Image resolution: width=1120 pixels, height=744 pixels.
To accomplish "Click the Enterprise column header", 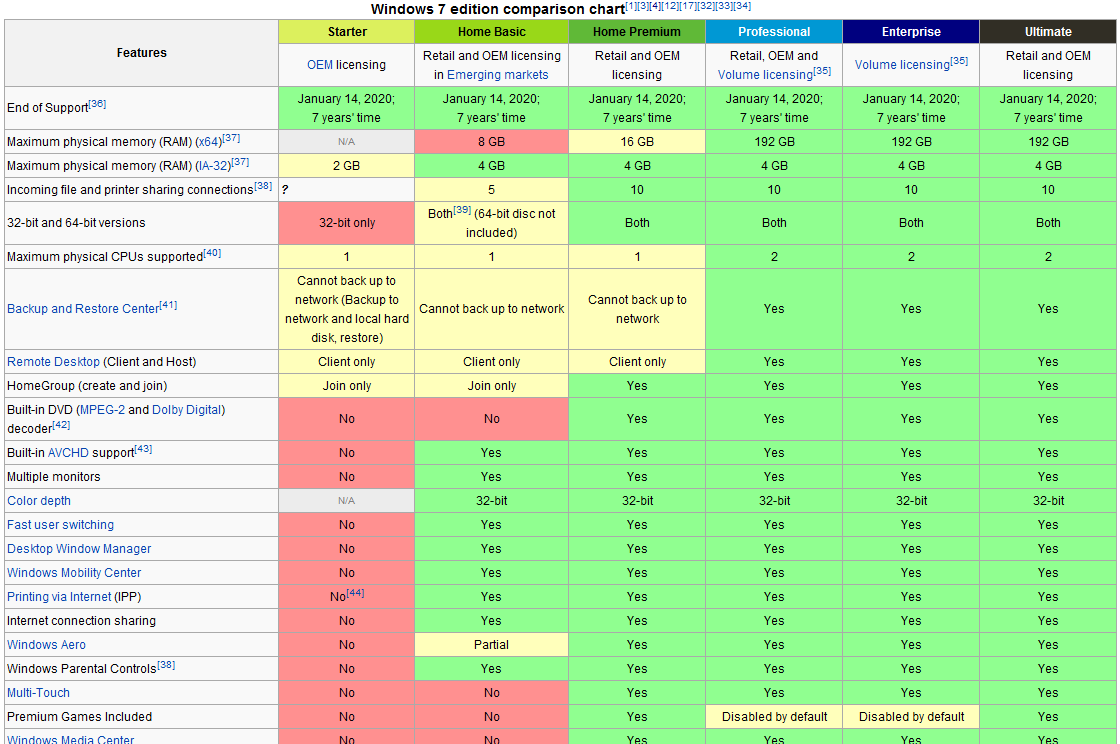I will 911,31.
